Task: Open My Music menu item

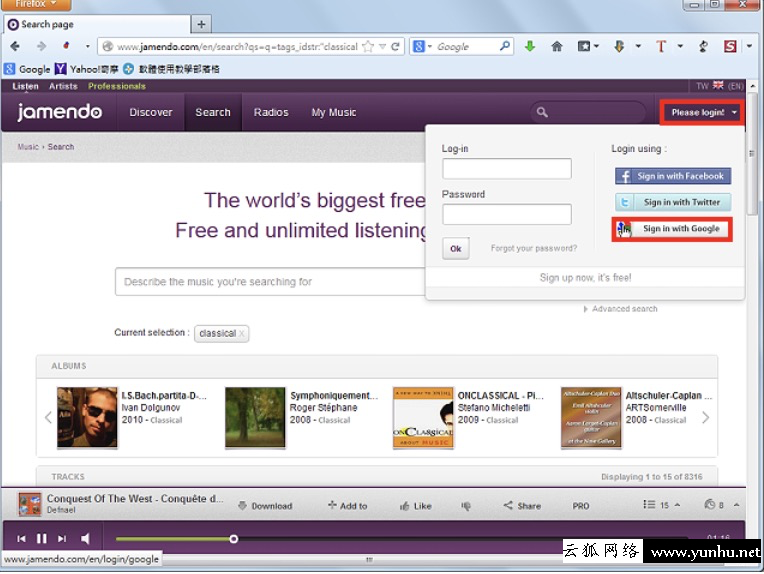Action: point(334,113)
